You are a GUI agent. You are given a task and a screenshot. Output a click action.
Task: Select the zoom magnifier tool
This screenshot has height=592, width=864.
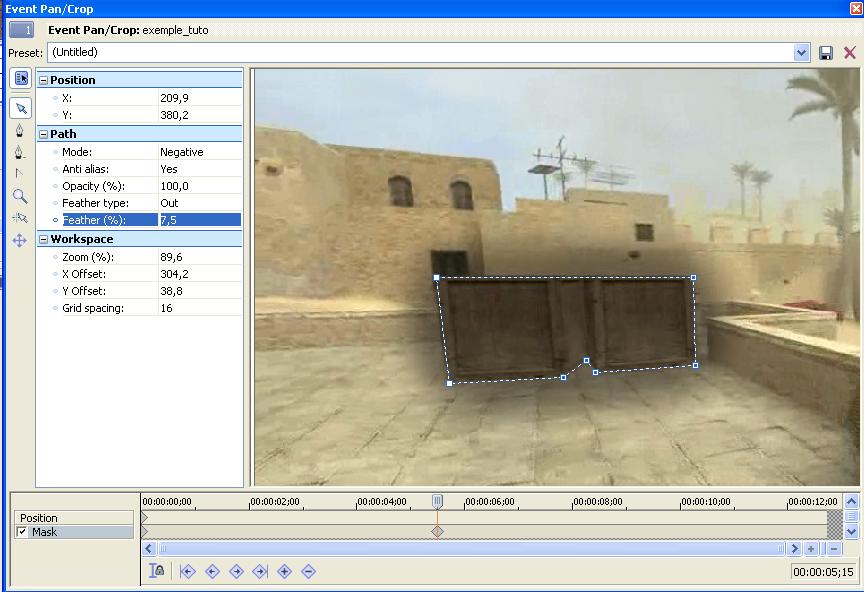click(20, 196)
